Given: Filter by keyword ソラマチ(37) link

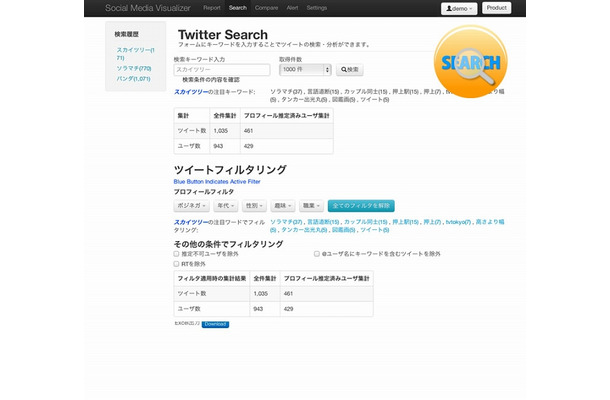Looking at the screenshot, I should [286, 222].
